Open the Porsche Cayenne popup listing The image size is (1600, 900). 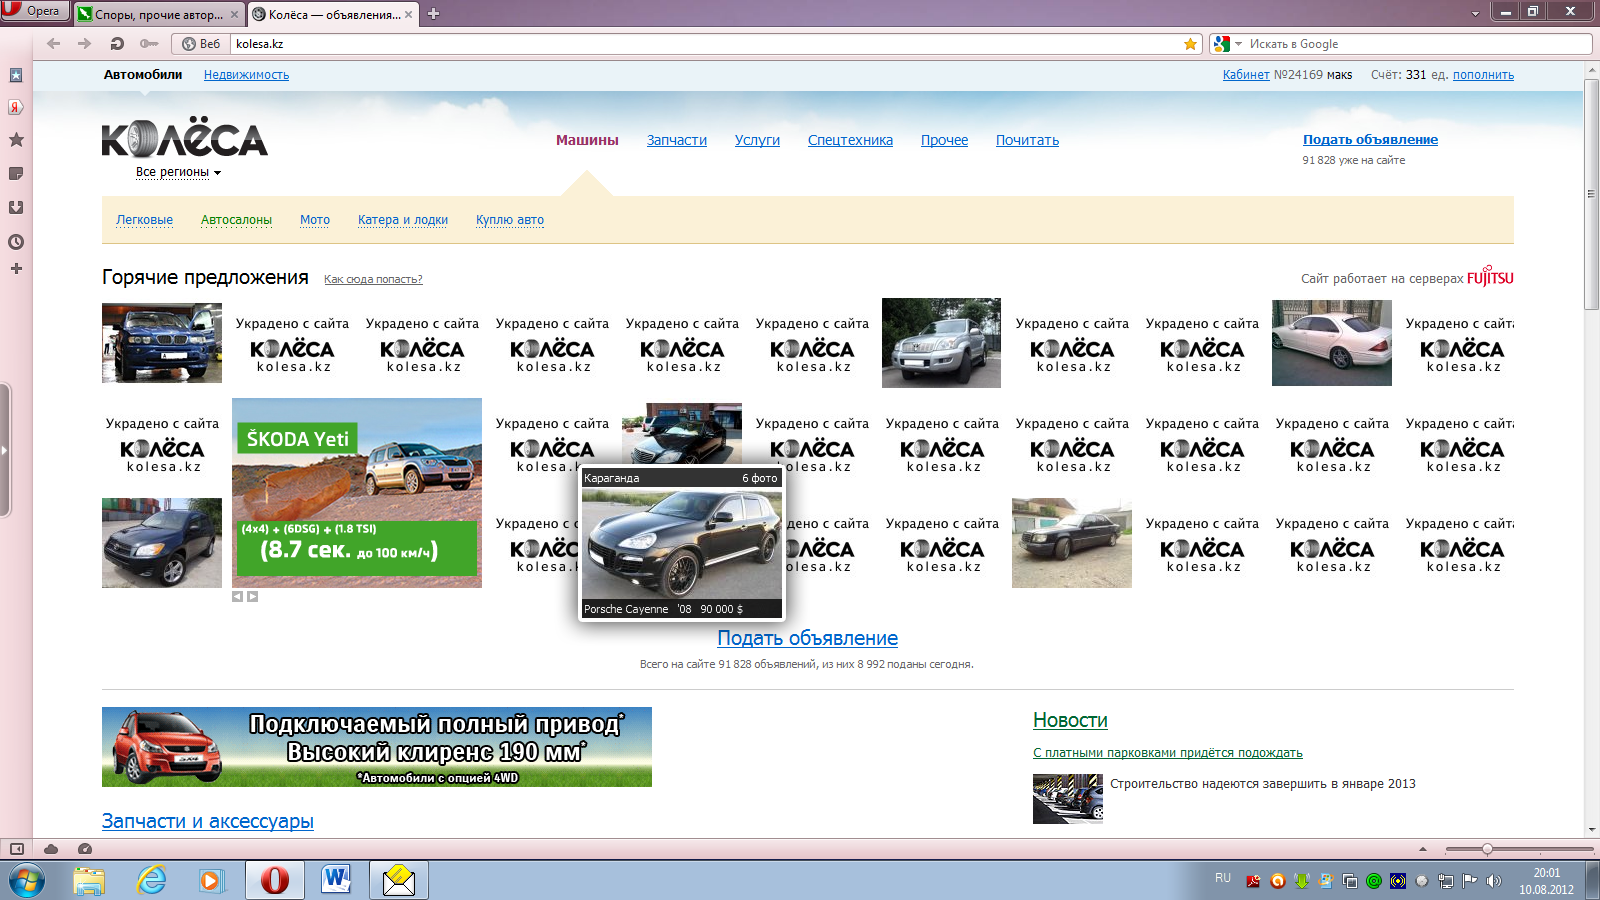coord(682,543)
